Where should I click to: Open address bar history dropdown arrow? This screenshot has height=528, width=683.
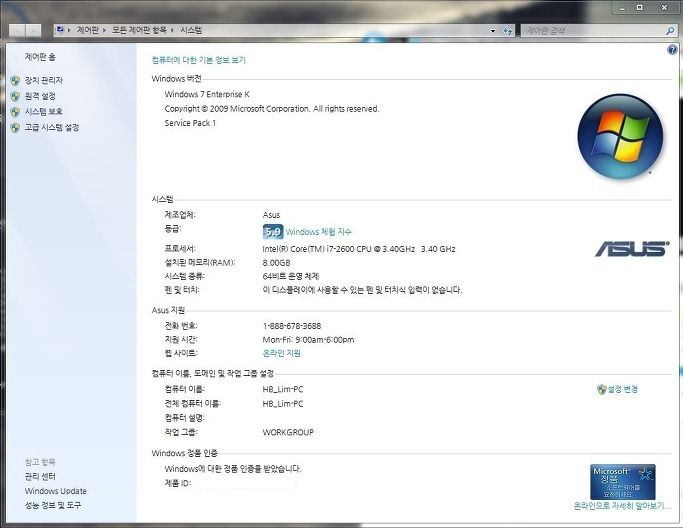click(x=493, y=30)
